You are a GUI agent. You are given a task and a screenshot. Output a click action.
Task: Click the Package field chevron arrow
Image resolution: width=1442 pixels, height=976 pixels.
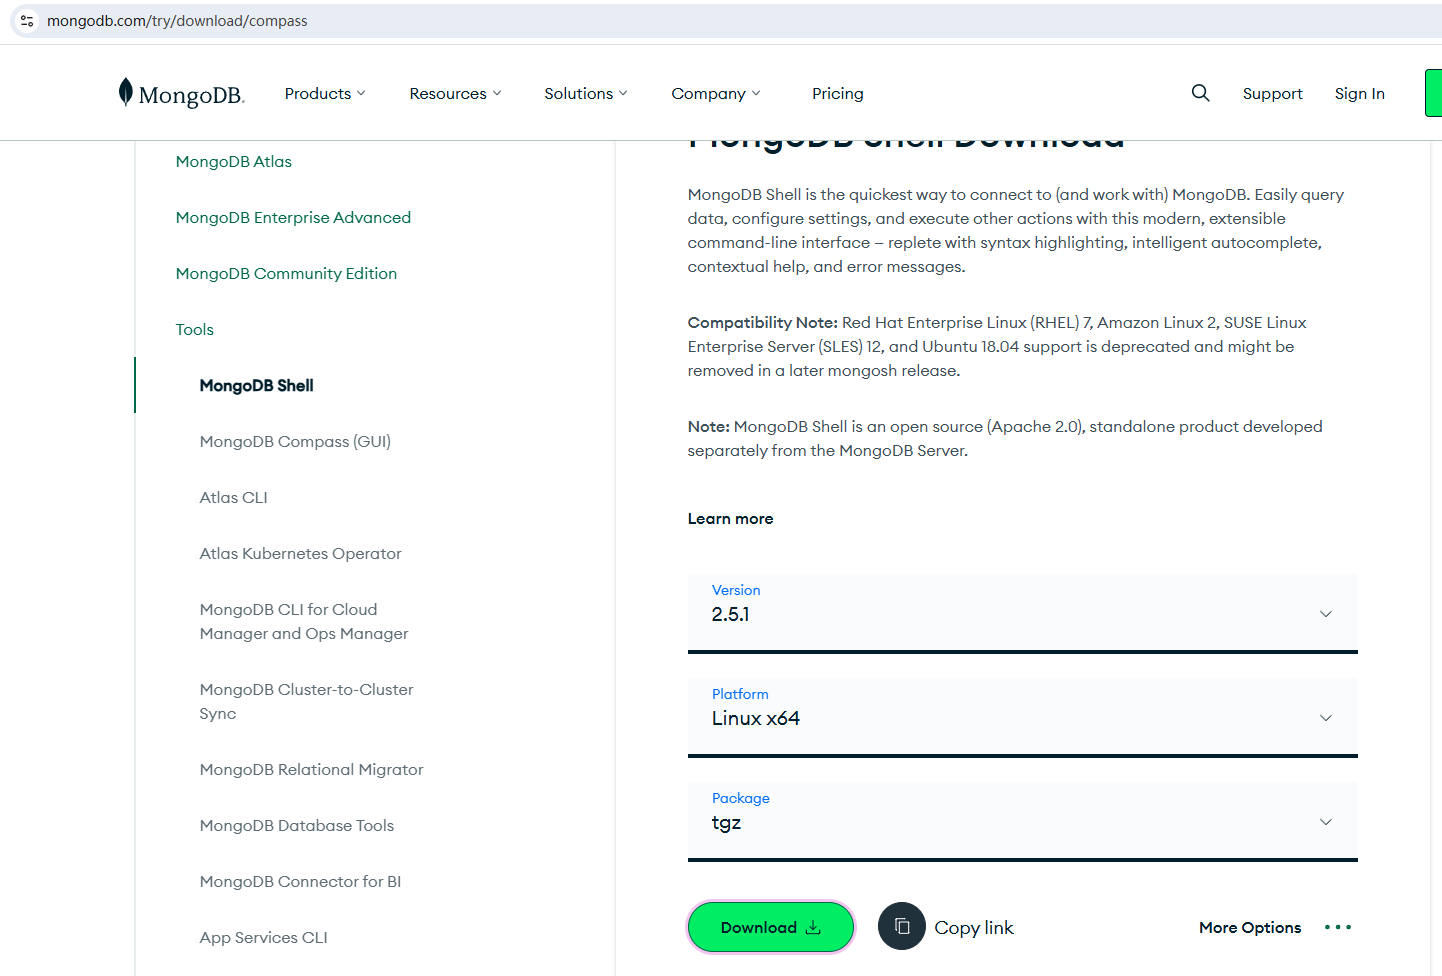(x=1326, y=822)
